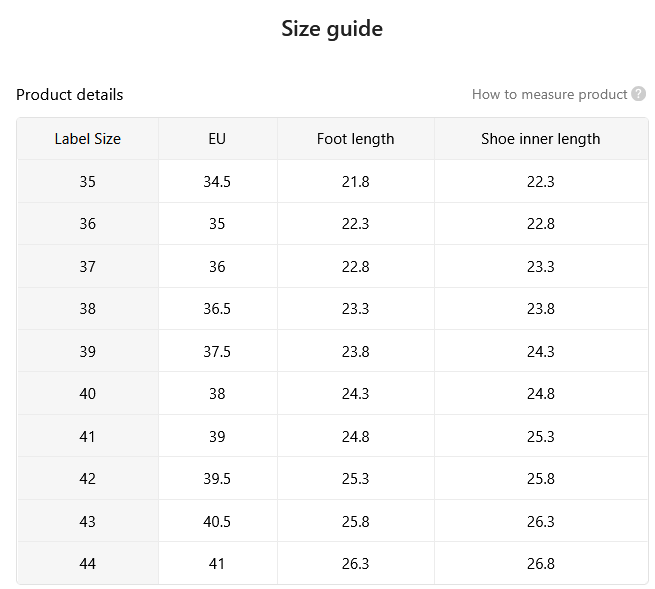Click shoe inner length 26.8 cell
This screenshot has height=589, width=655.
click(x=541, y=564)
